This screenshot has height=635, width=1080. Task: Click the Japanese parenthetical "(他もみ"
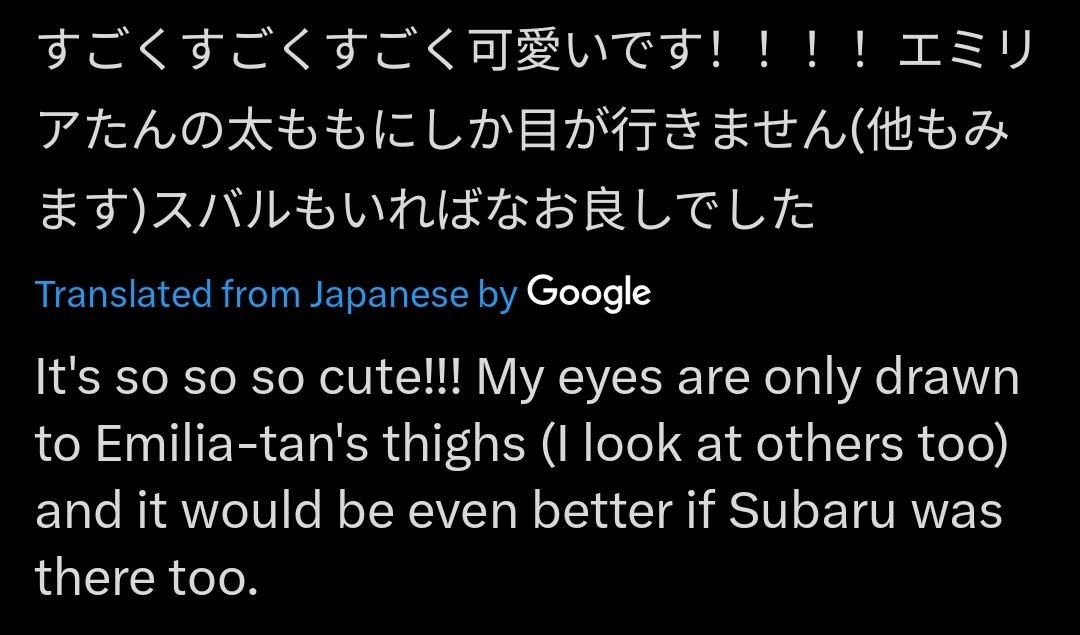pos(925,134)
